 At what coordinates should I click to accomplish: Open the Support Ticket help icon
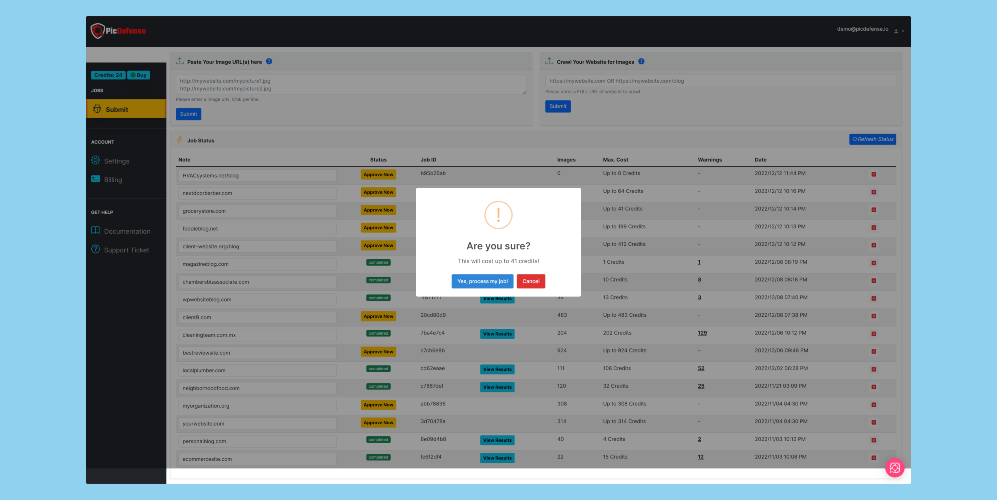pos(95,249)
